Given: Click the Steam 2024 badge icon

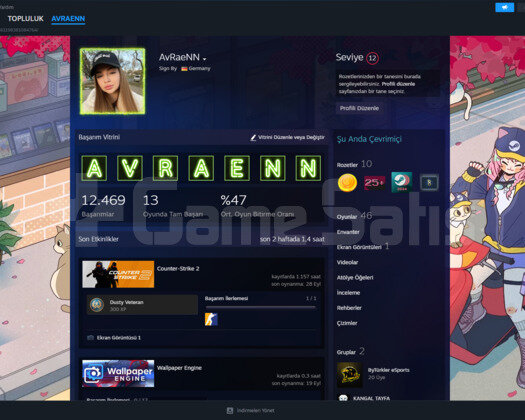Looking at the screenshot, I should click(x=401, y=182).
